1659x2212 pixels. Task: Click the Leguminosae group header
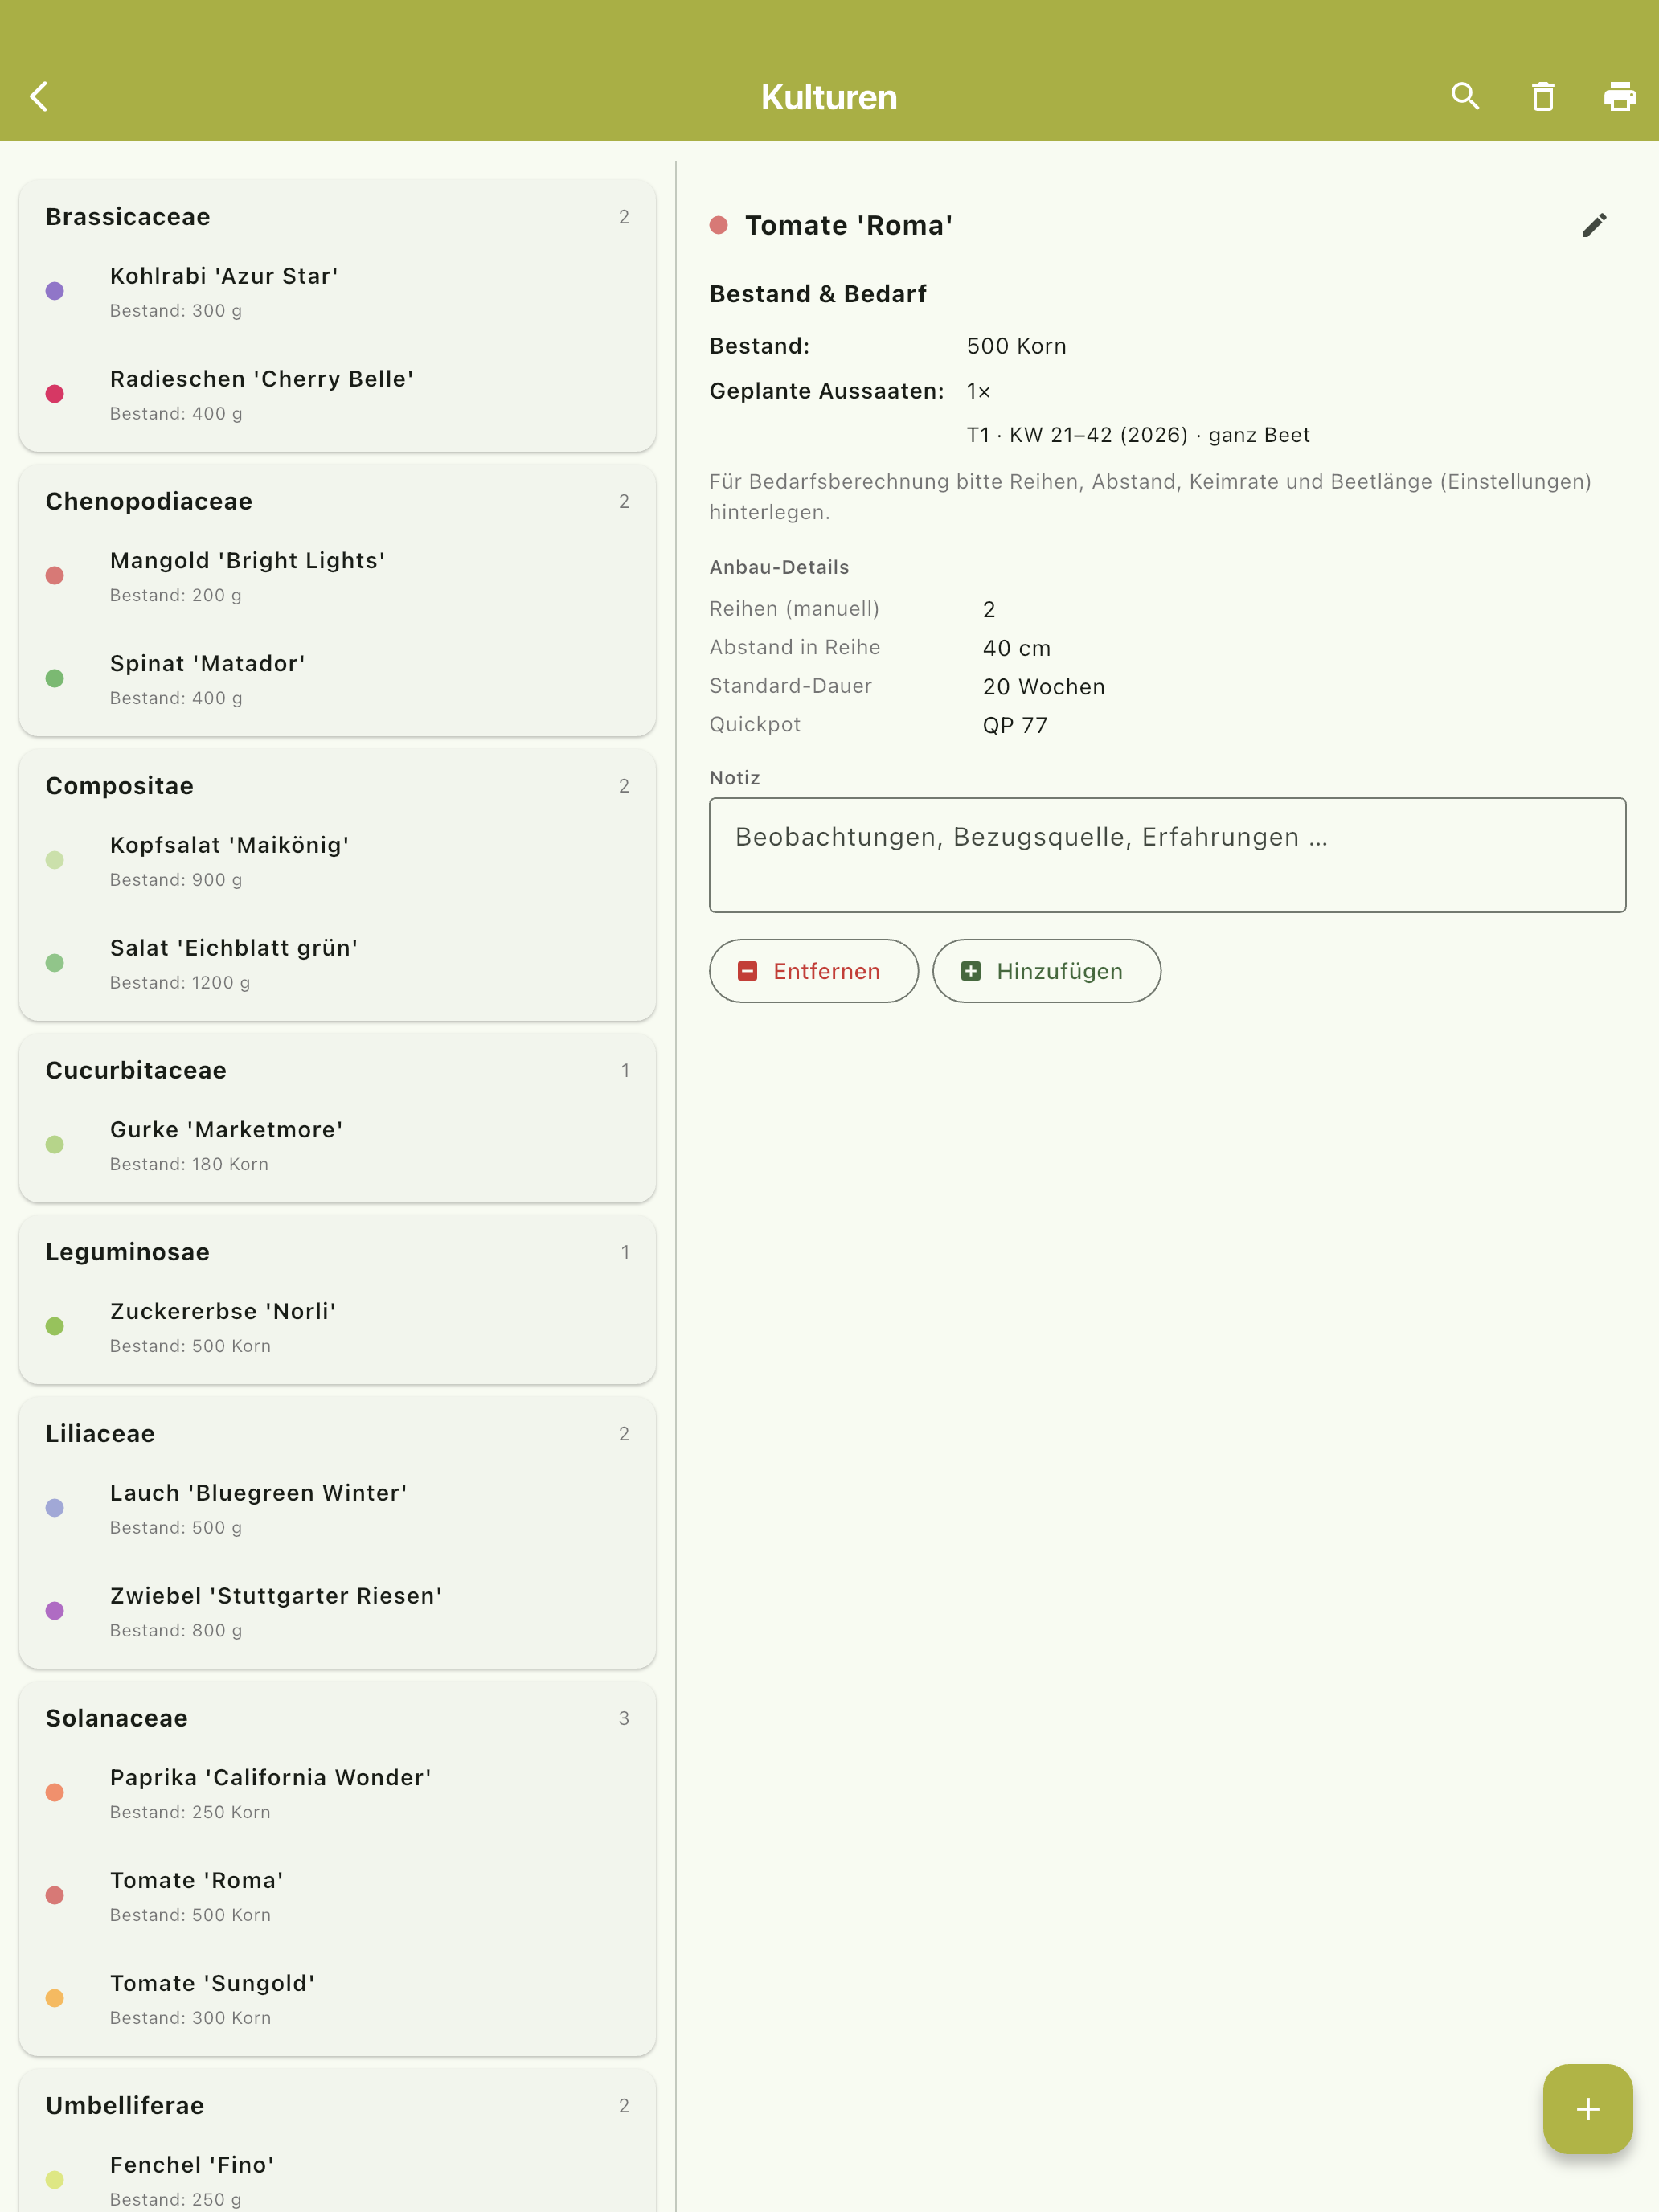(338, 1252)
